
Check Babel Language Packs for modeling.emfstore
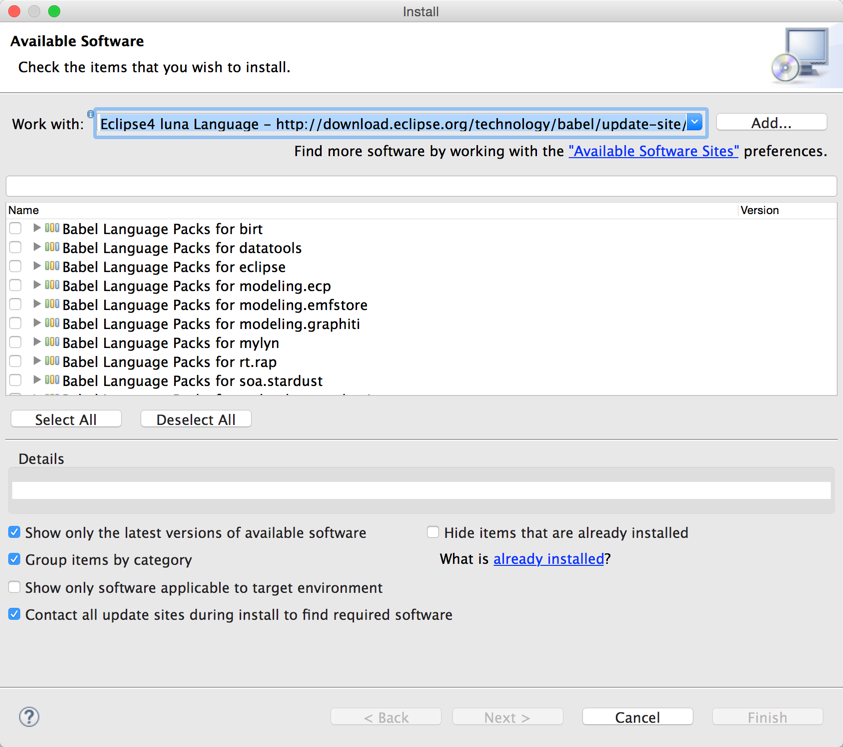(x=15, y=304)
